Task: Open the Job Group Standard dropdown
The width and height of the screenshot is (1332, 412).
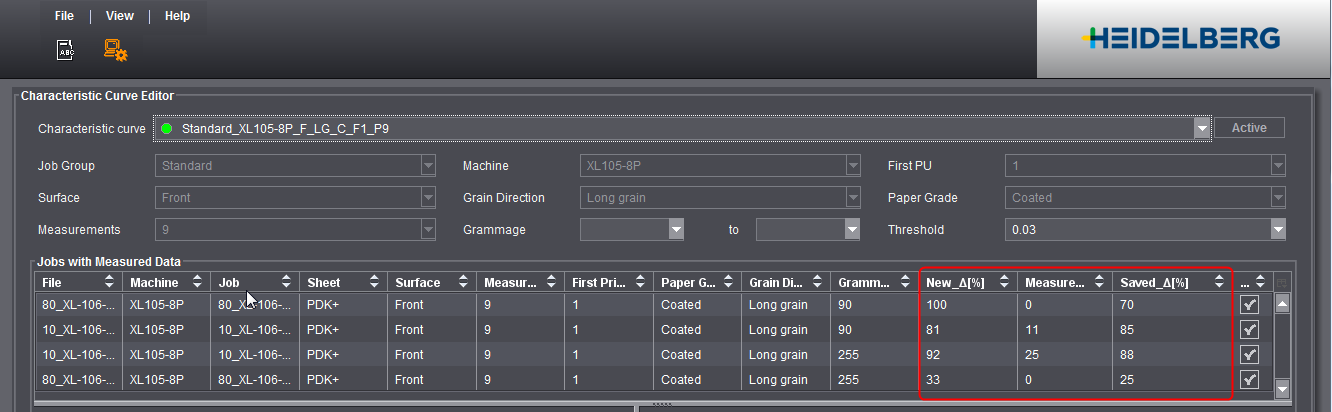Action: click(x=428, y=166)
